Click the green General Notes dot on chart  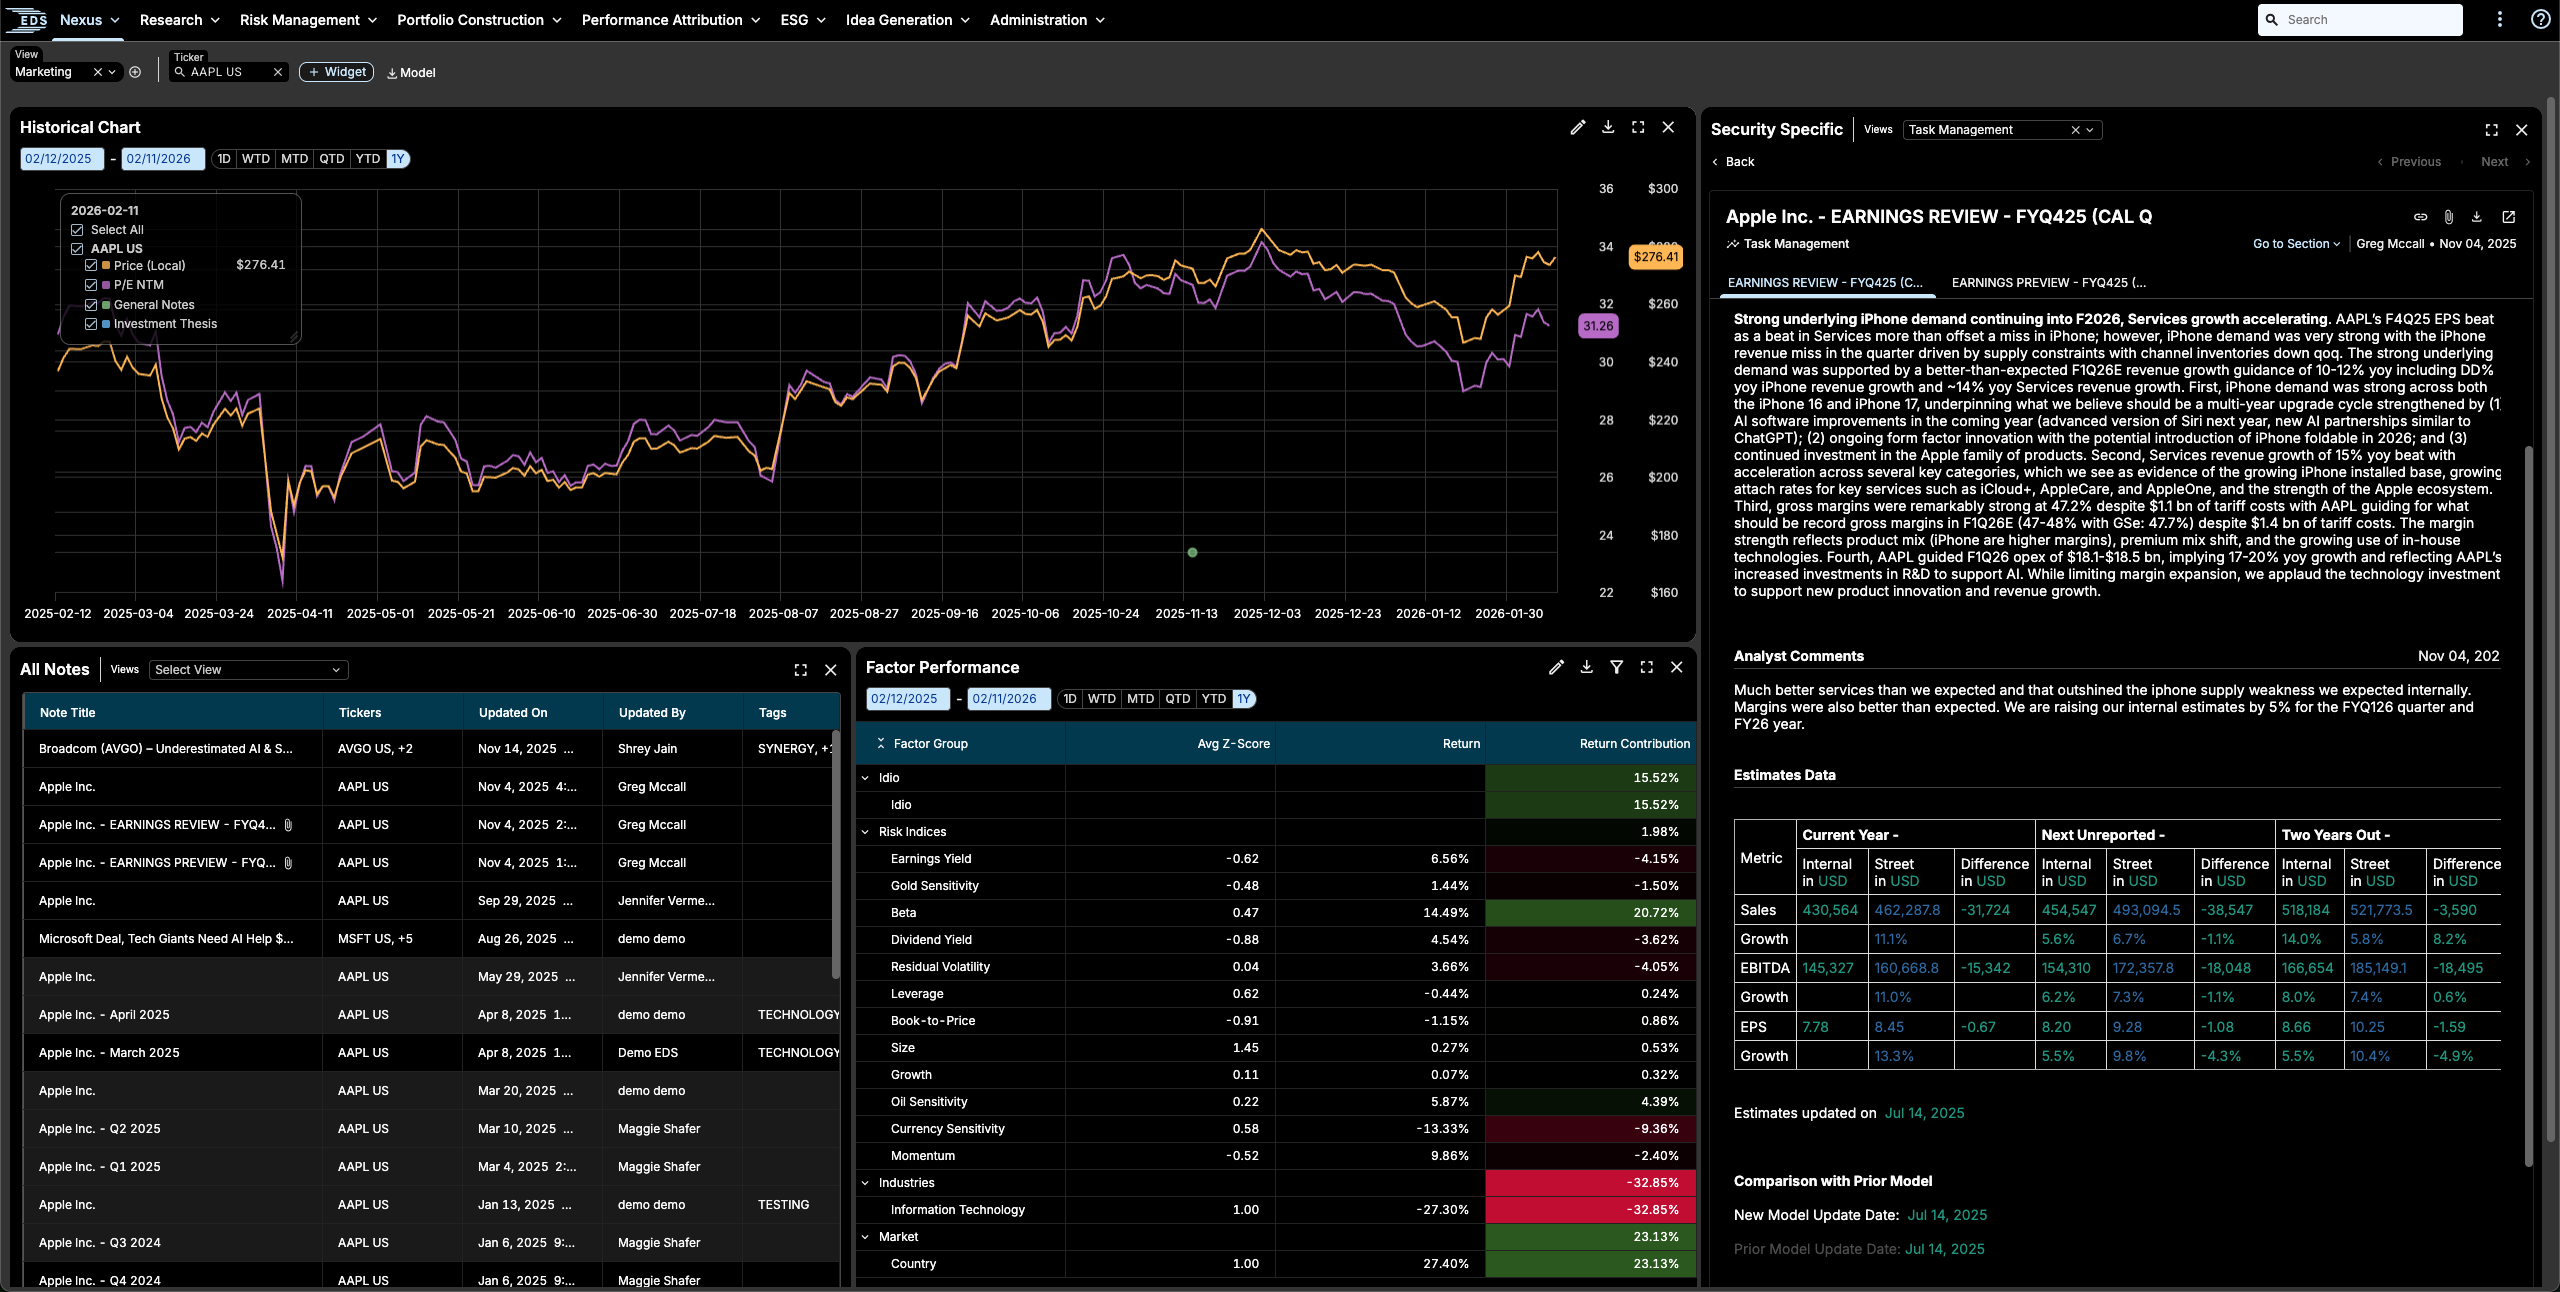[1192, 552]
